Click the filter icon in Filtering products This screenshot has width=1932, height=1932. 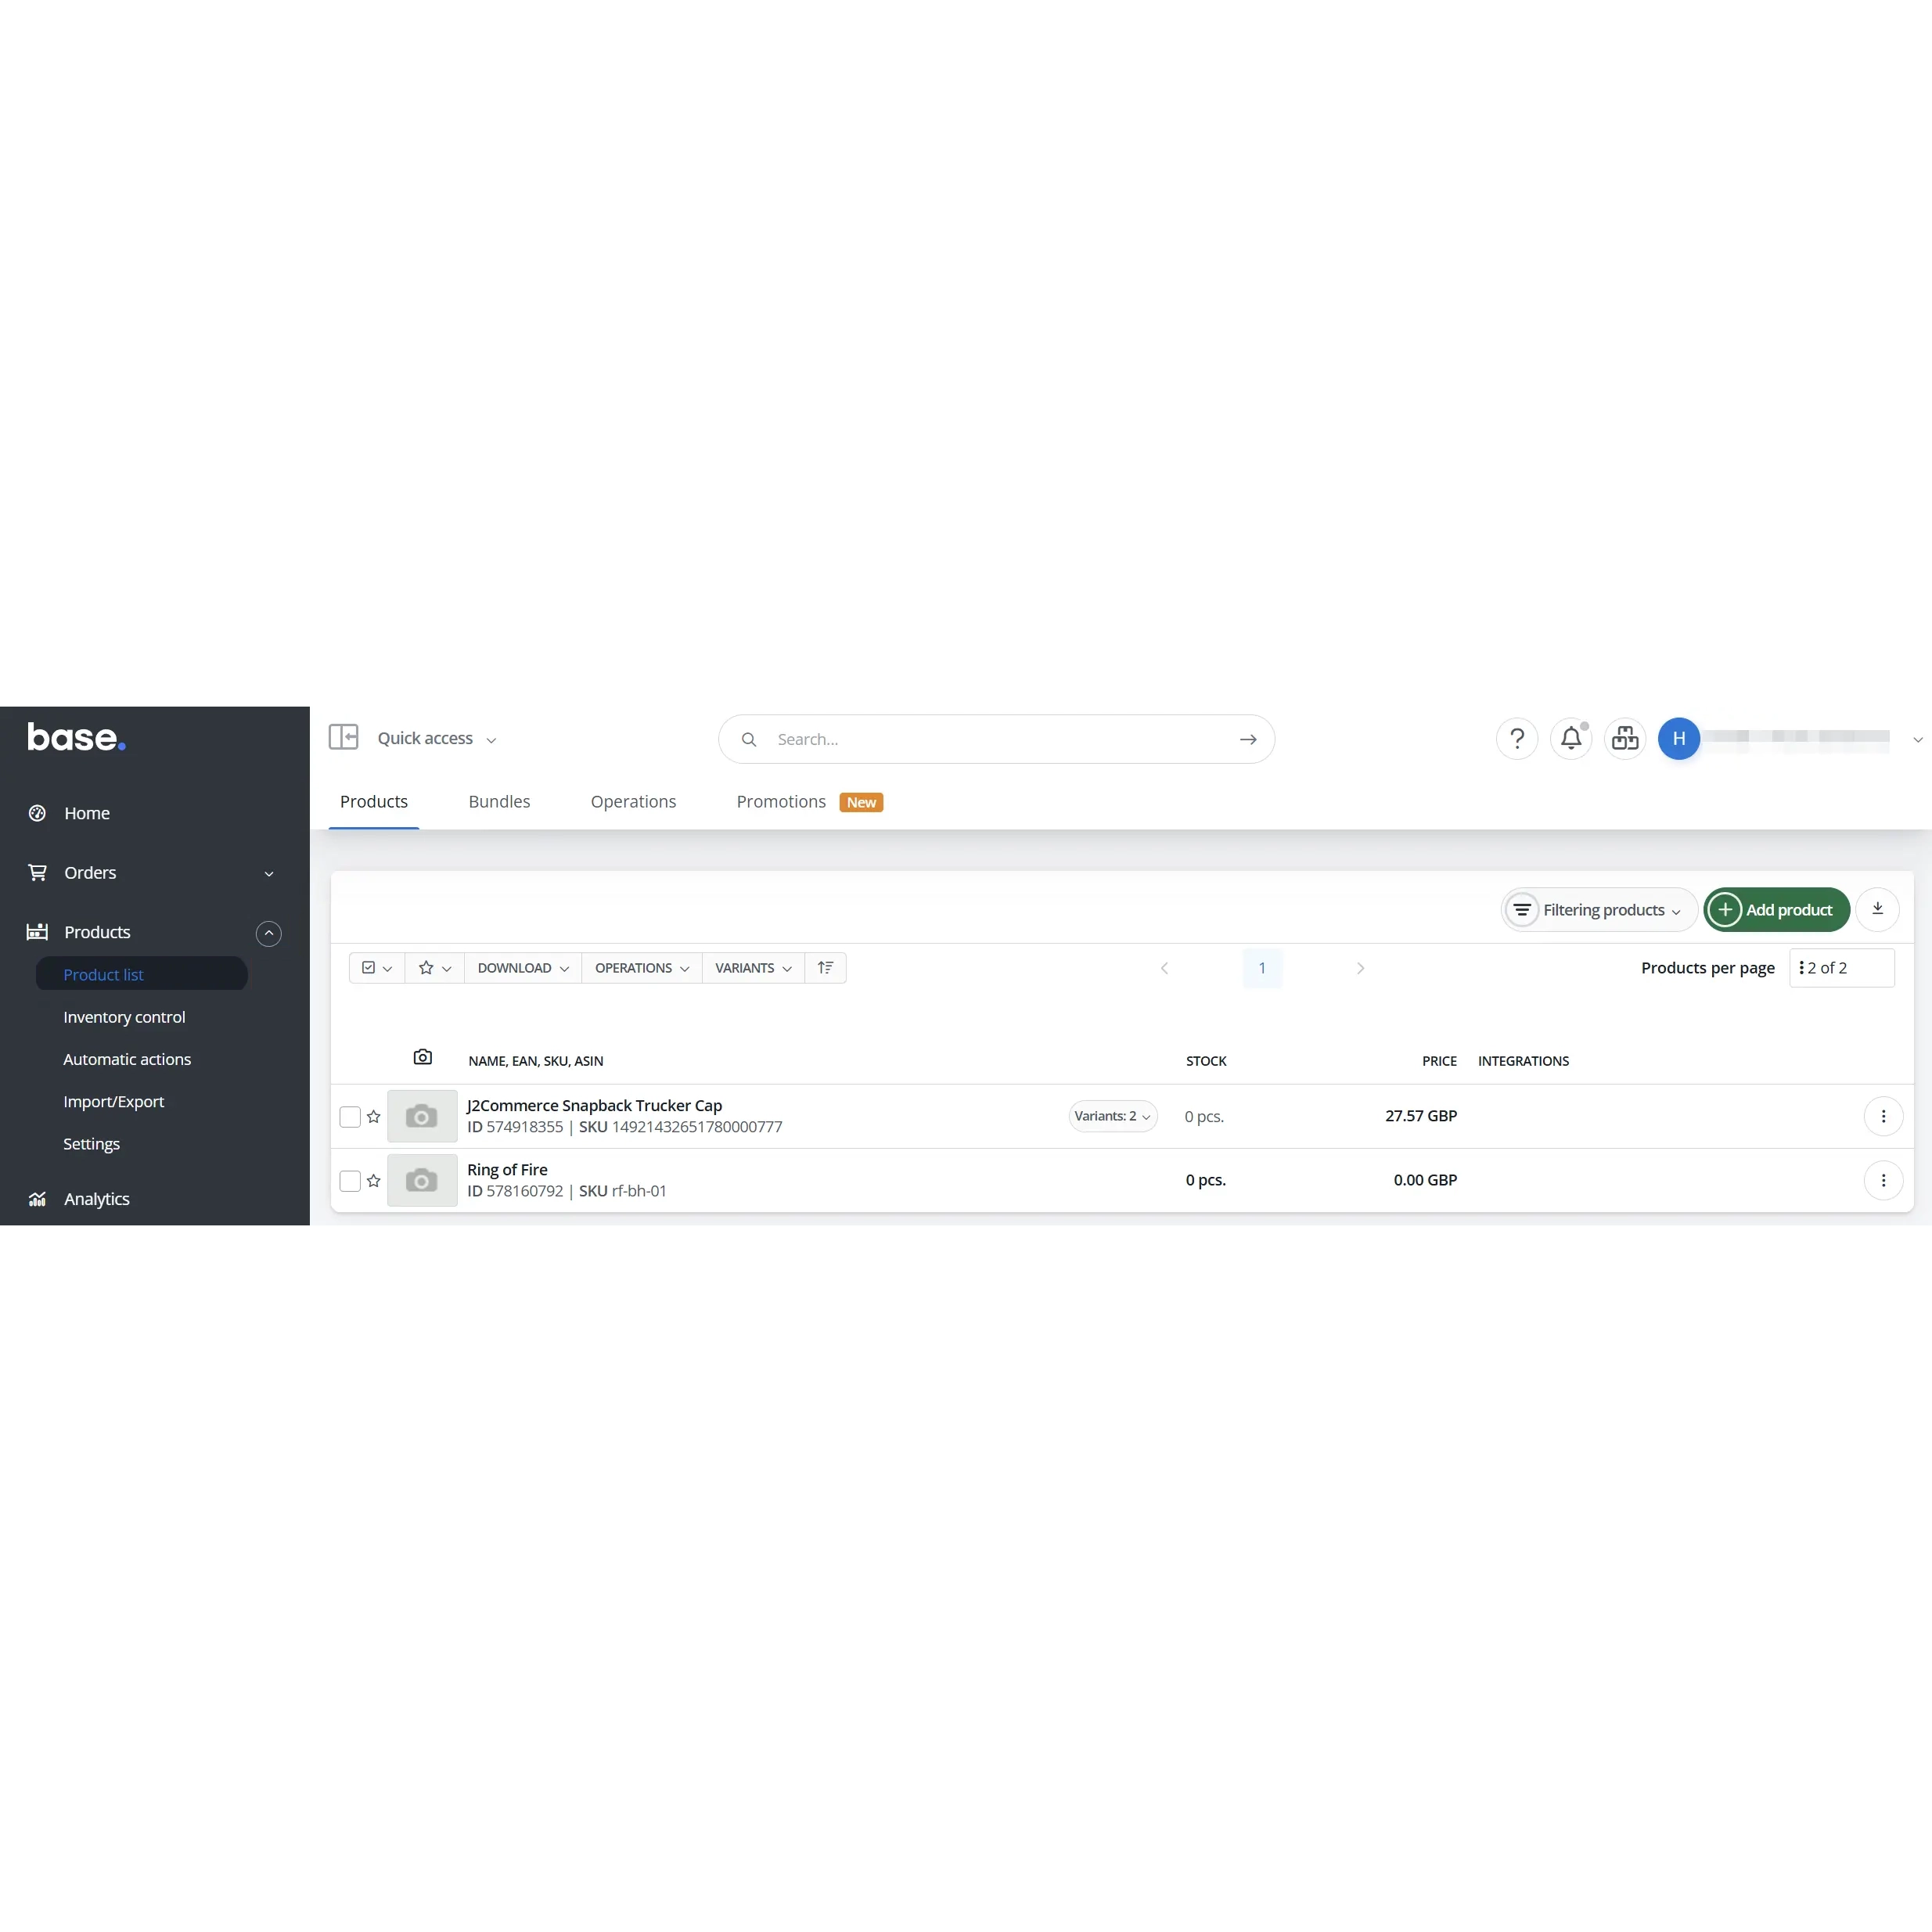pyautogui.click(x=1522, y=909)
